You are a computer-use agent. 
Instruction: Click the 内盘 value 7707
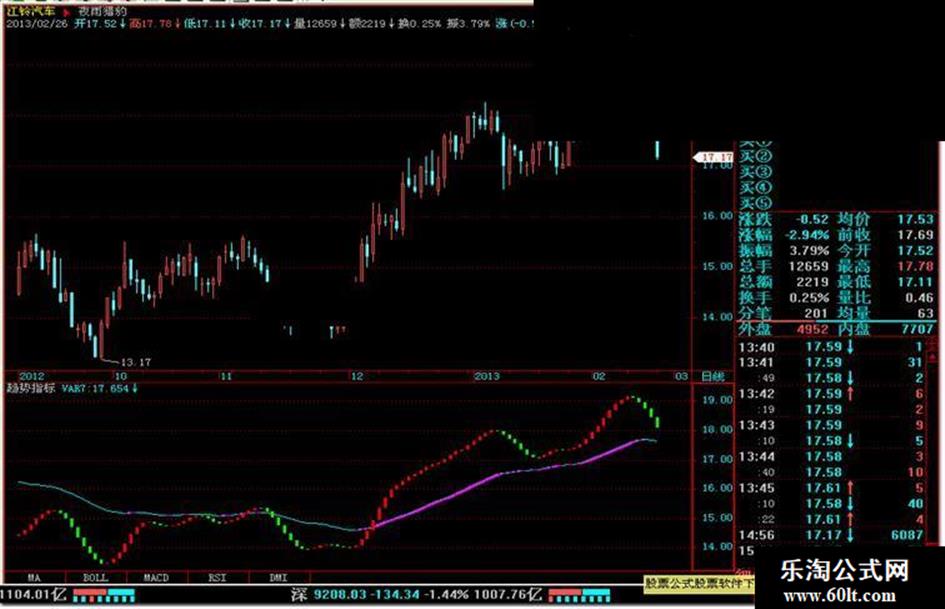point(917,329)
